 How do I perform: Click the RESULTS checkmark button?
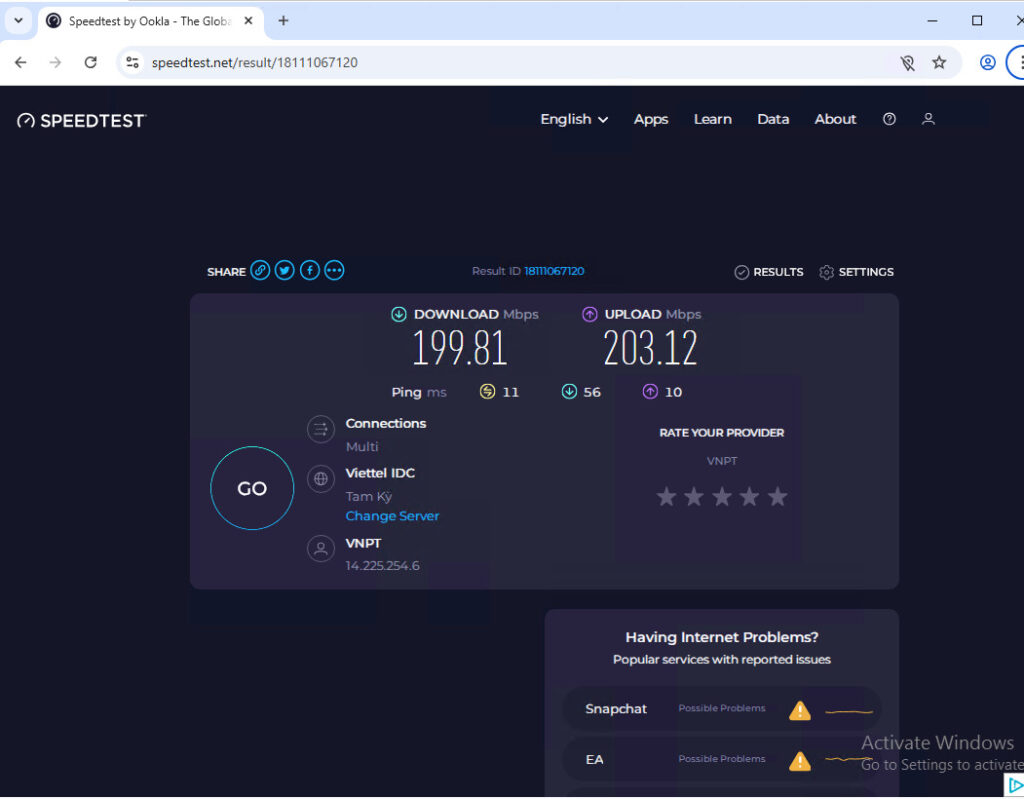click(769, 272)
